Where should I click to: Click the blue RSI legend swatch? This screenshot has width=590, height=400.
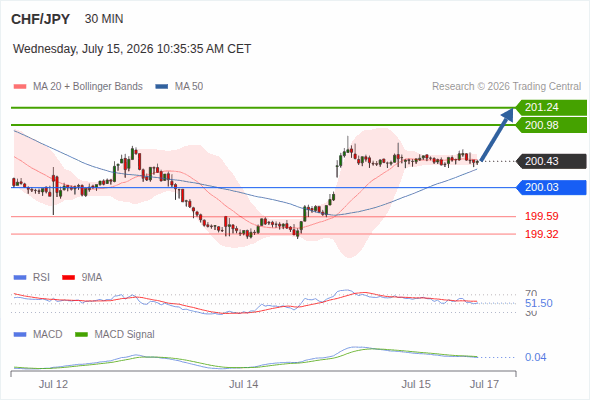coord(20,278)
